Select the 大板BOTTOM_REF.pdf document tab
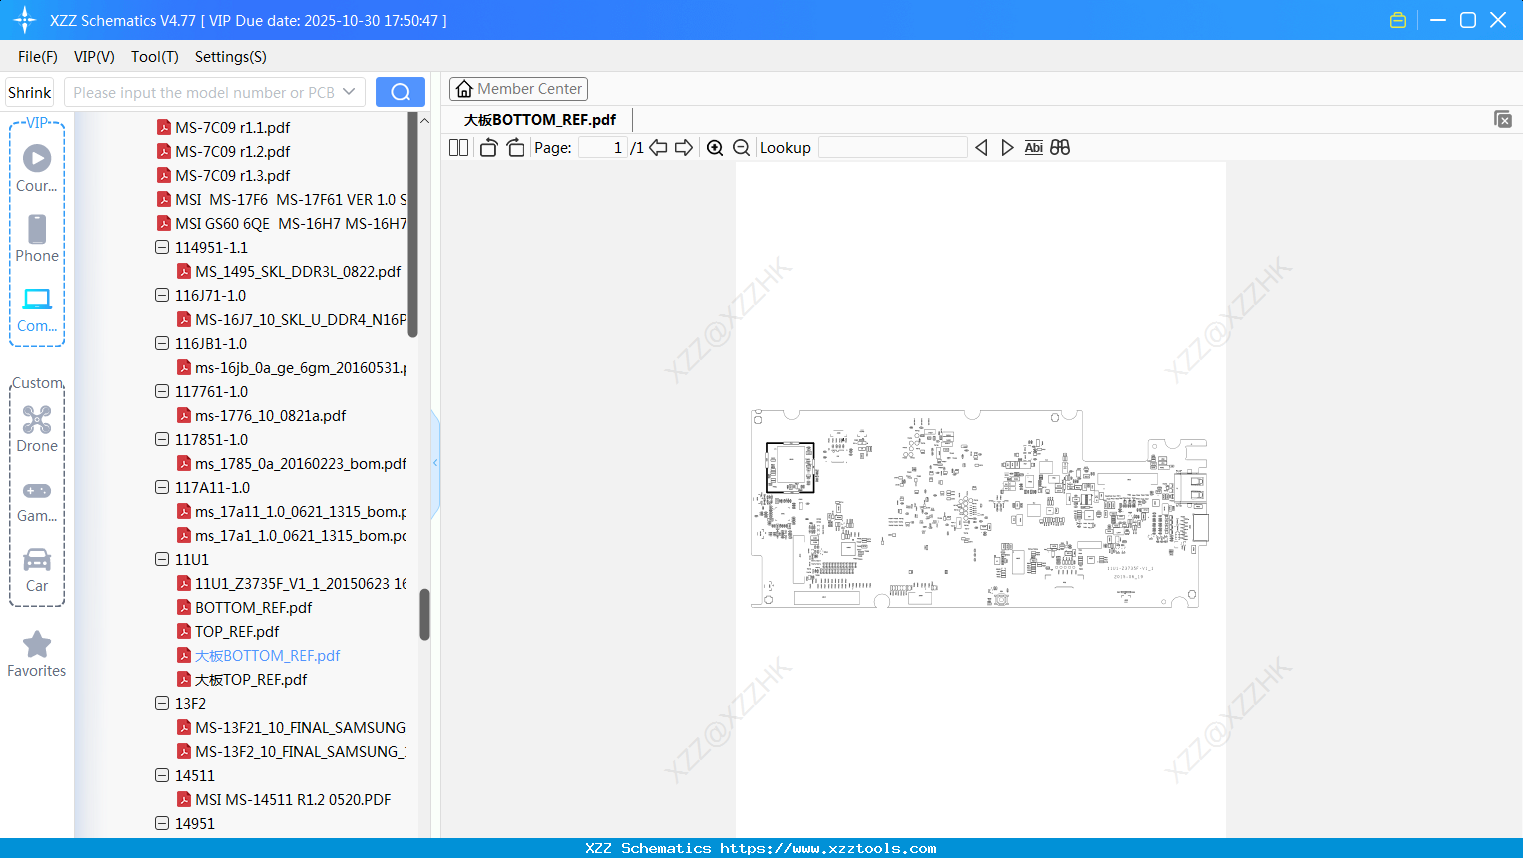1523x858 pixels. [x=540, y=120]
